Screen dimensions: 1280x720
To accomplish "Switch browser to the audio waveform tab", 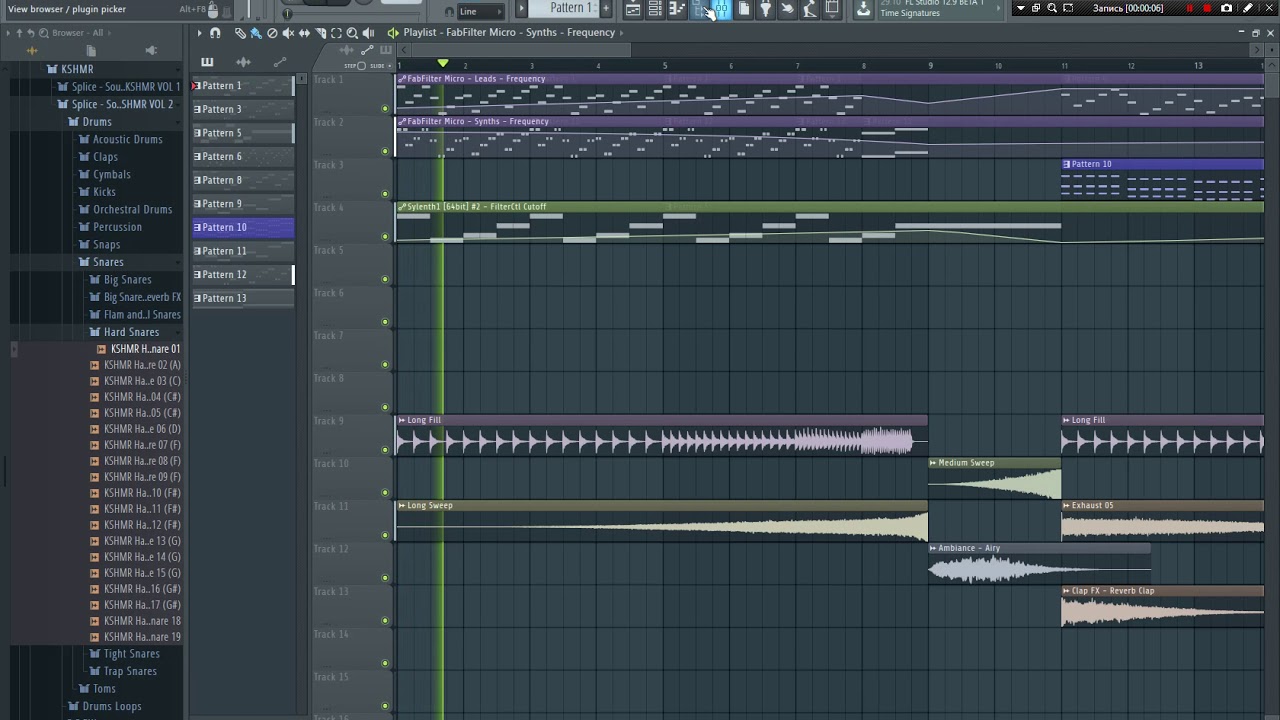I will point(32,51).
